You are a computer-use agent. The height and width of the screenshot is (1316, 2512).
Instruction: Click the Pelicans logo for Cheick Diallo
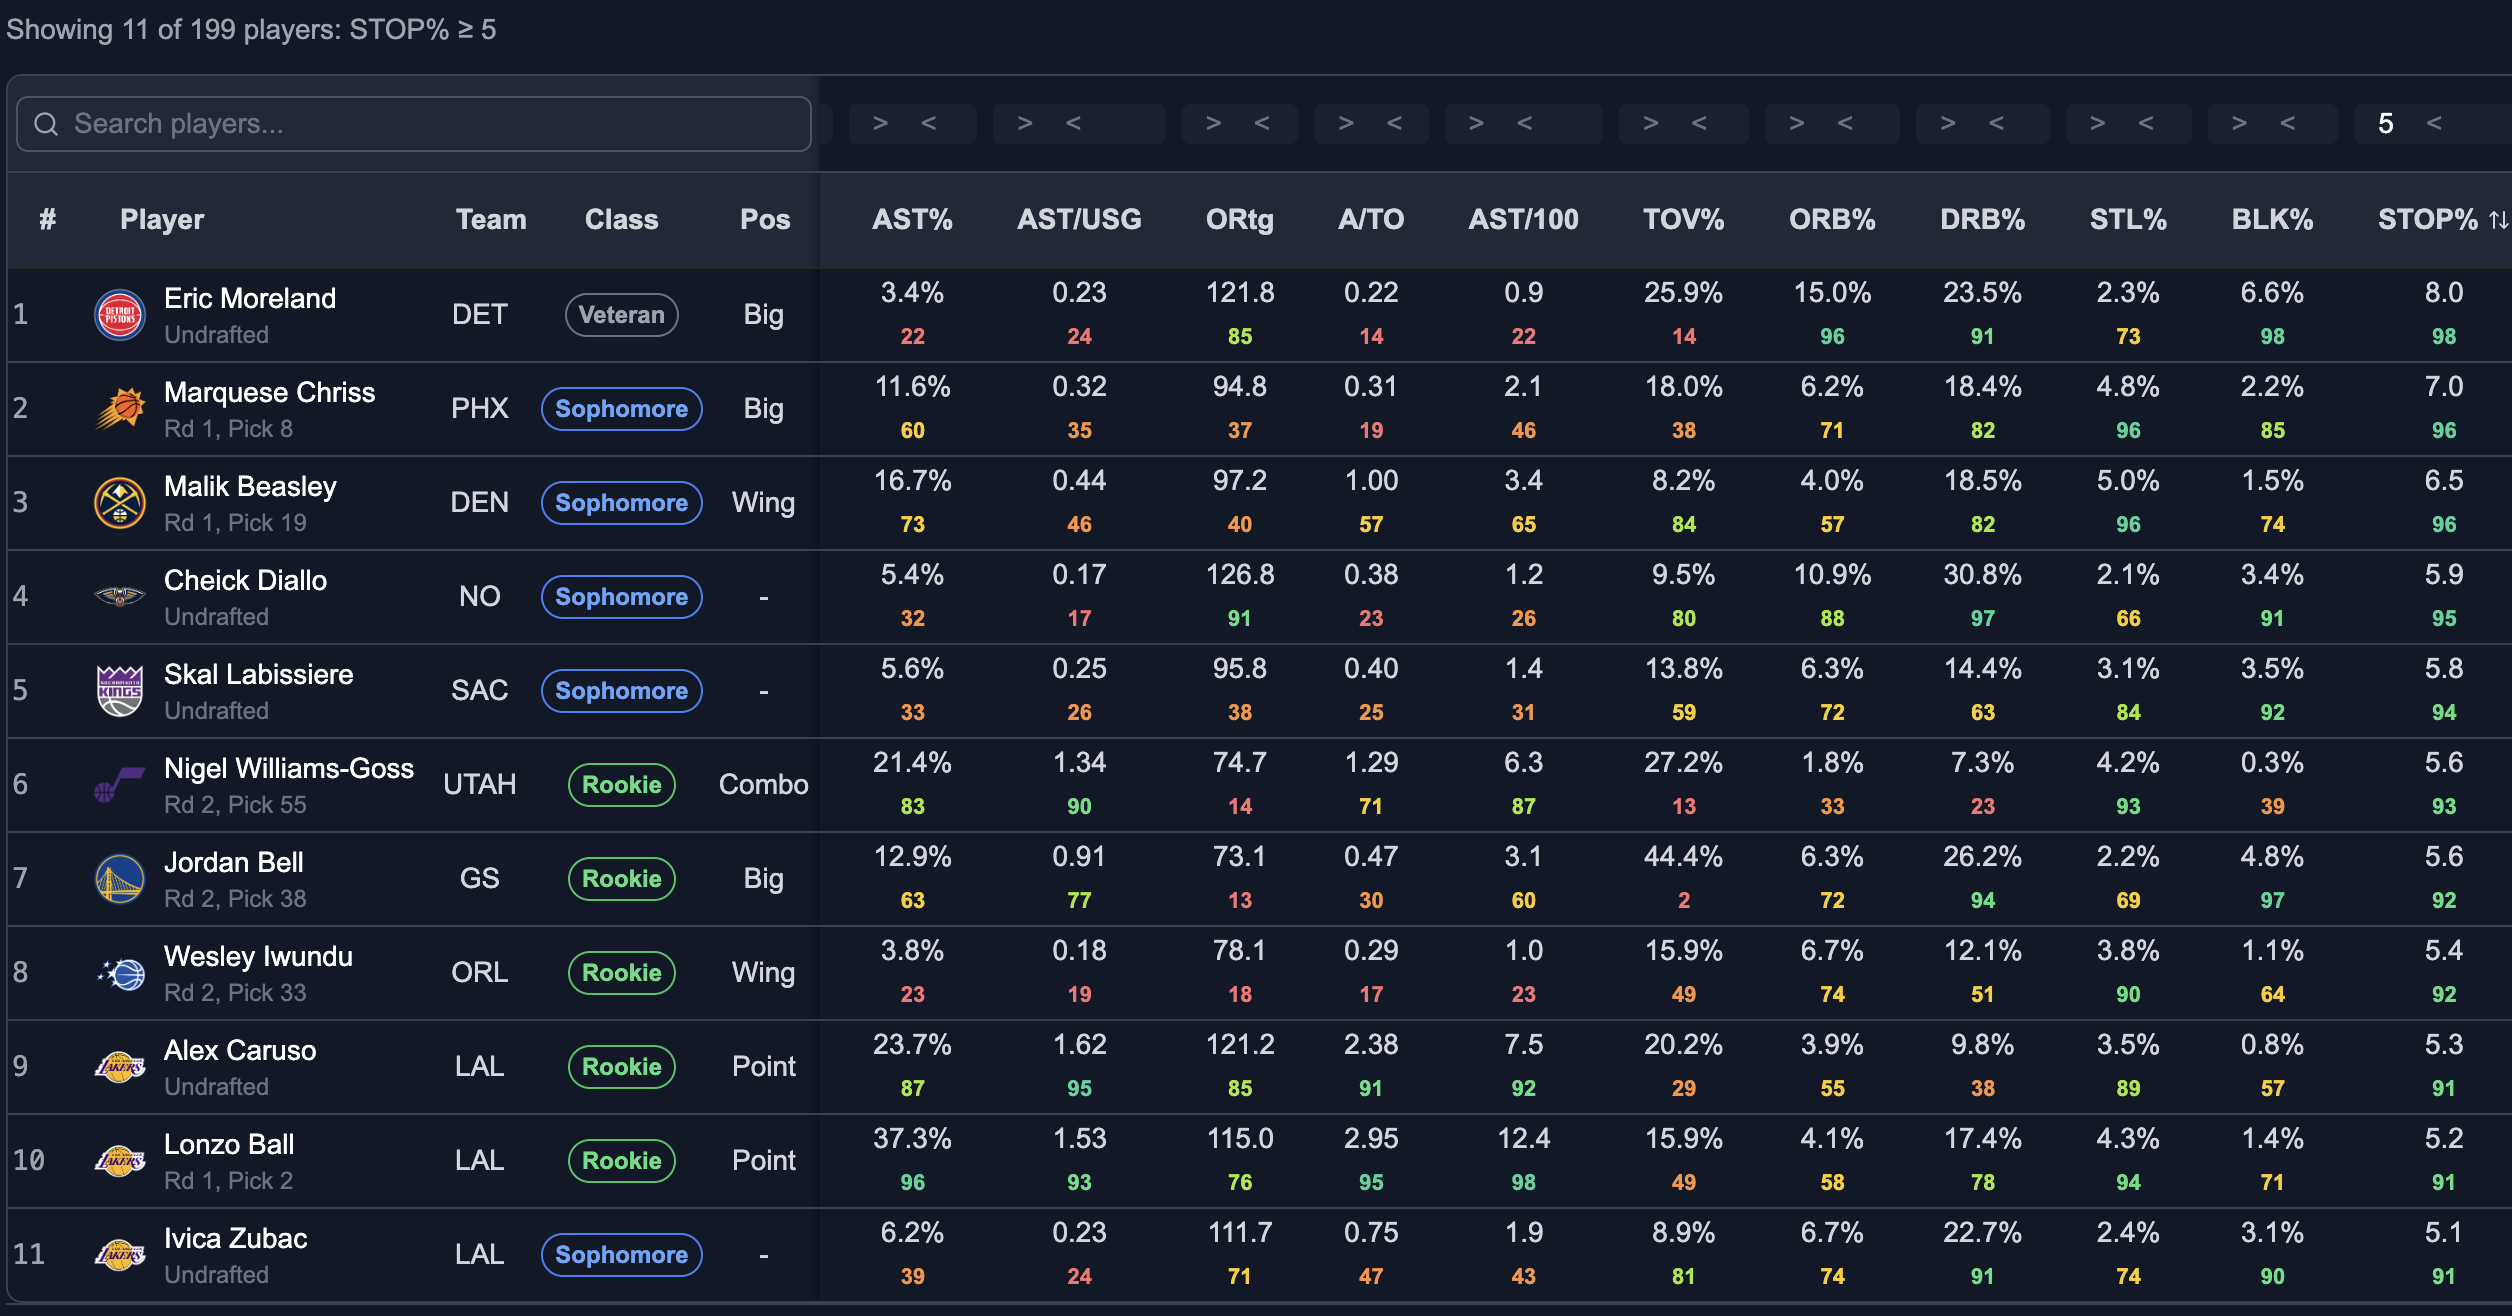[x=120, y=597]
